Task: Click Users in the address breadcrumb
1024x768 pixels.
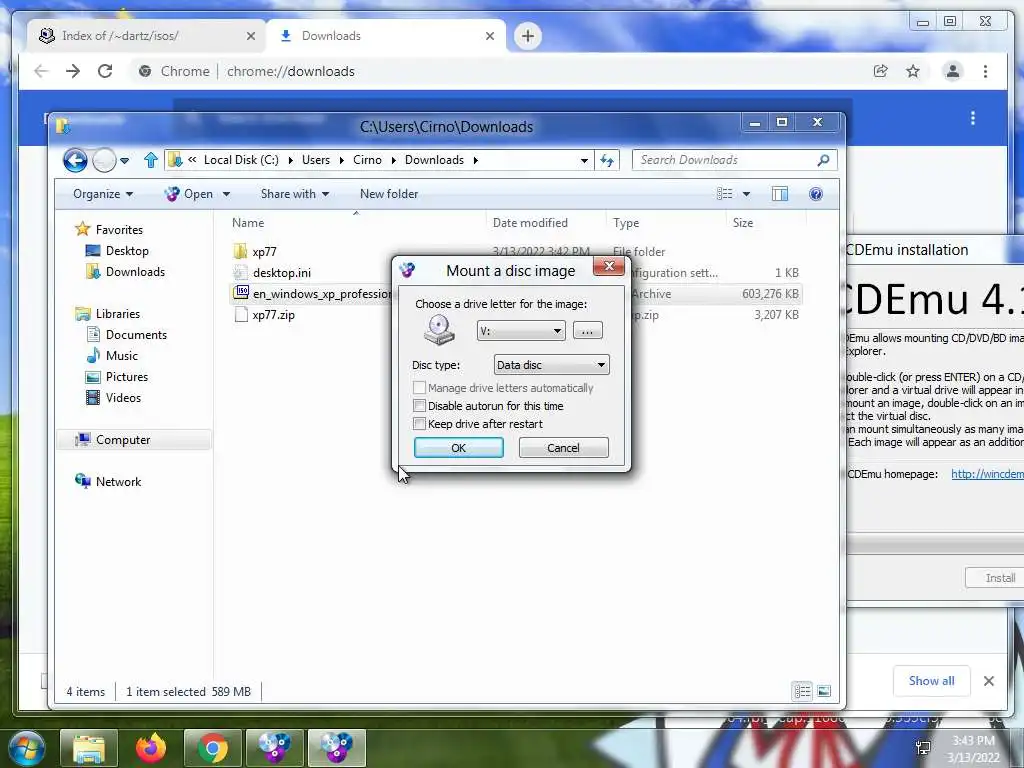Action: click(315, 160)
